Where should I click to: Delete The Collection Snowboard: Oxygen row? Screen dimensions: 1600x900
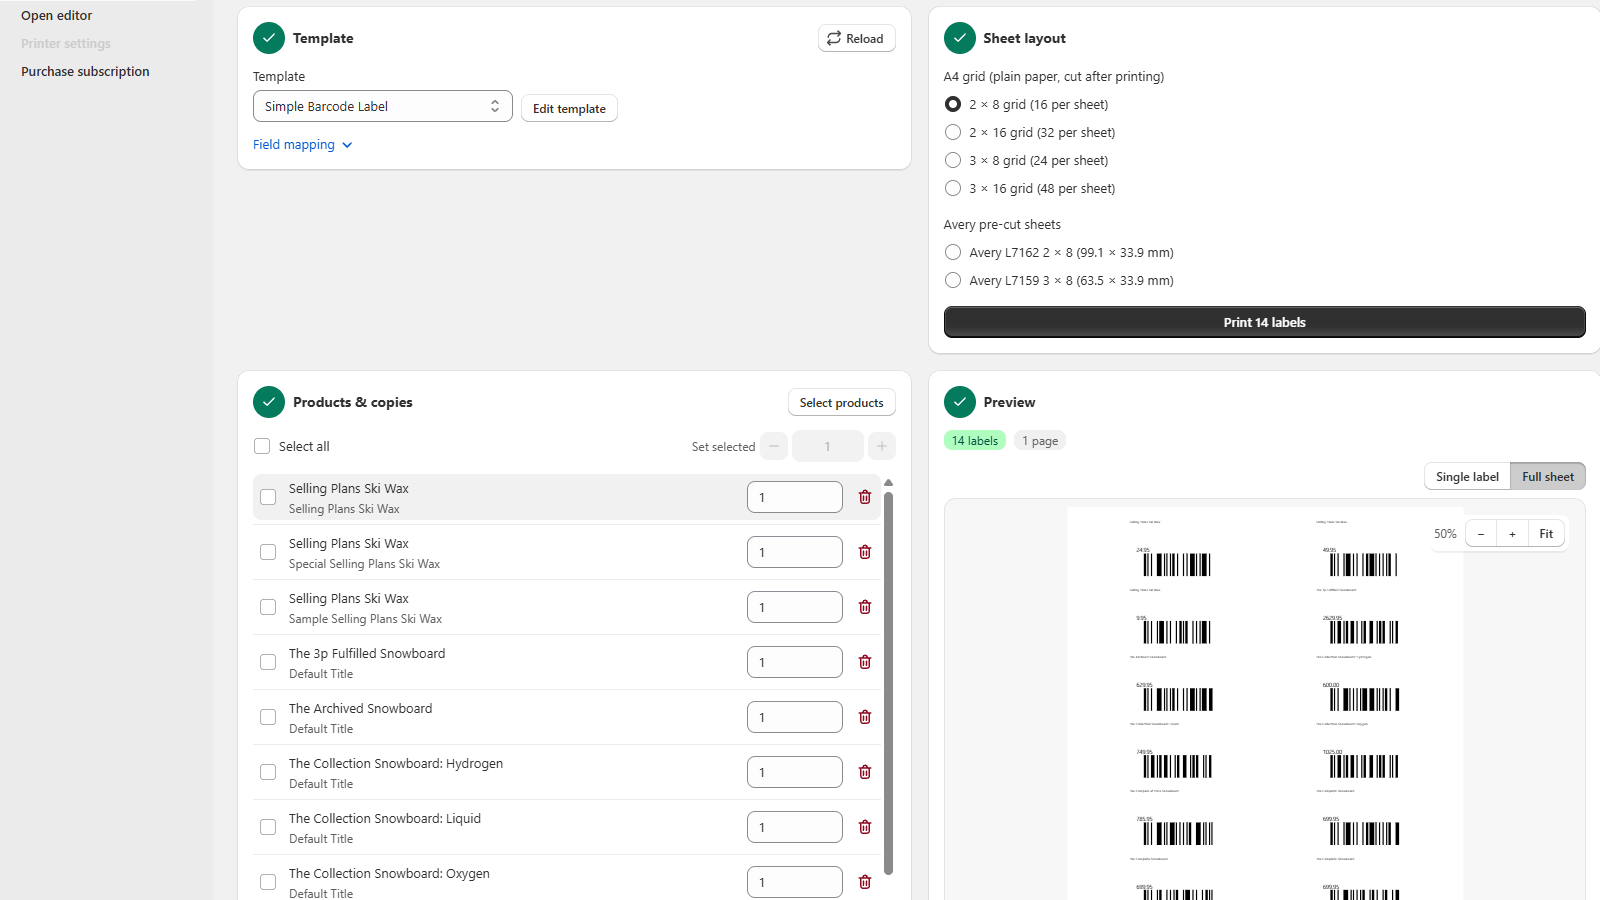pyautogui.click(x=865, y=882)
